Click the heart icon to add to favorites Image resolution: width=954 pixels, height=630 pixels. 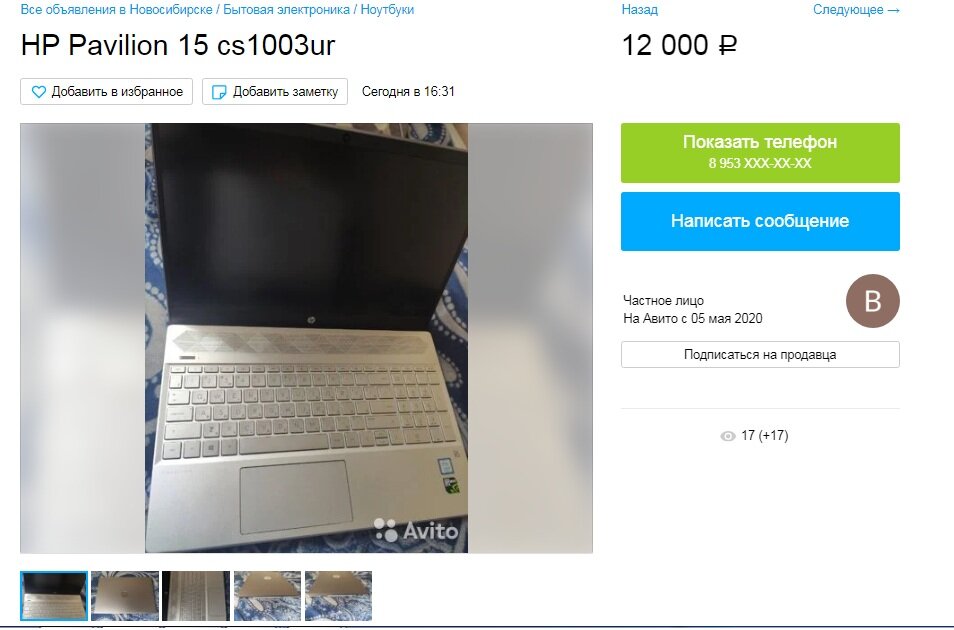click(38, 92)
